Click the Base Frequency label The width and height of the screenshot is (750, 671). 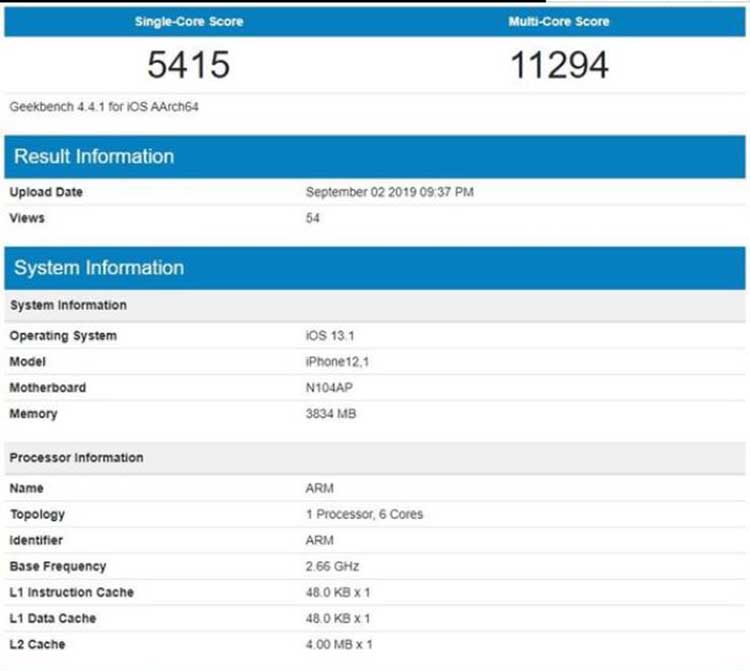tap(57, 566)
